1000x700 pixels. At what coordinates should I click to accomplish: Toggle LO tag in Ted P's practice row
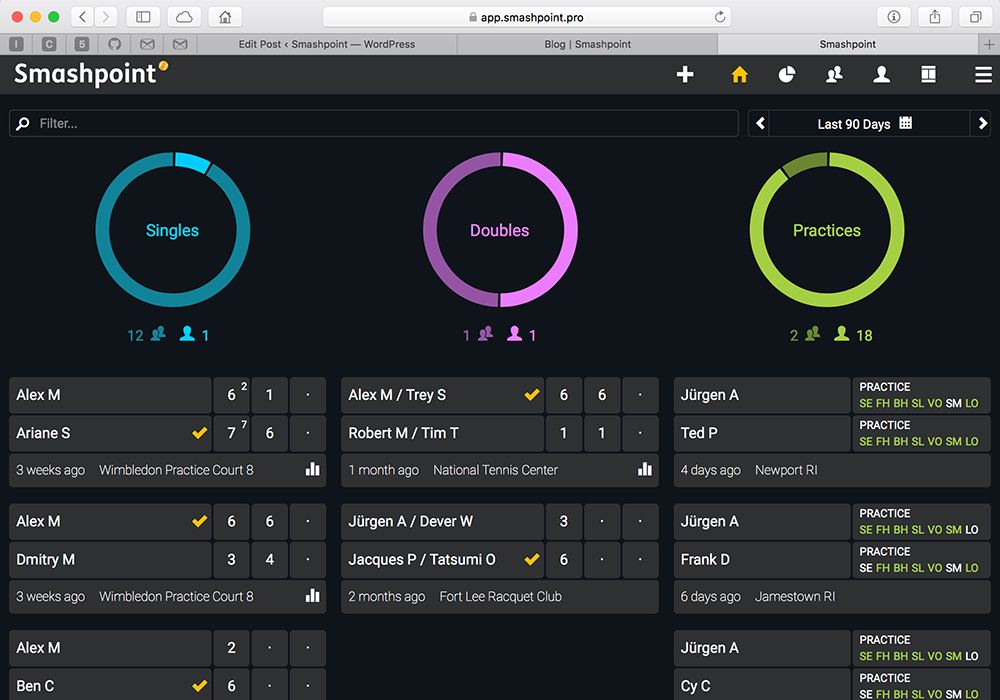click(x=972, y=441)
